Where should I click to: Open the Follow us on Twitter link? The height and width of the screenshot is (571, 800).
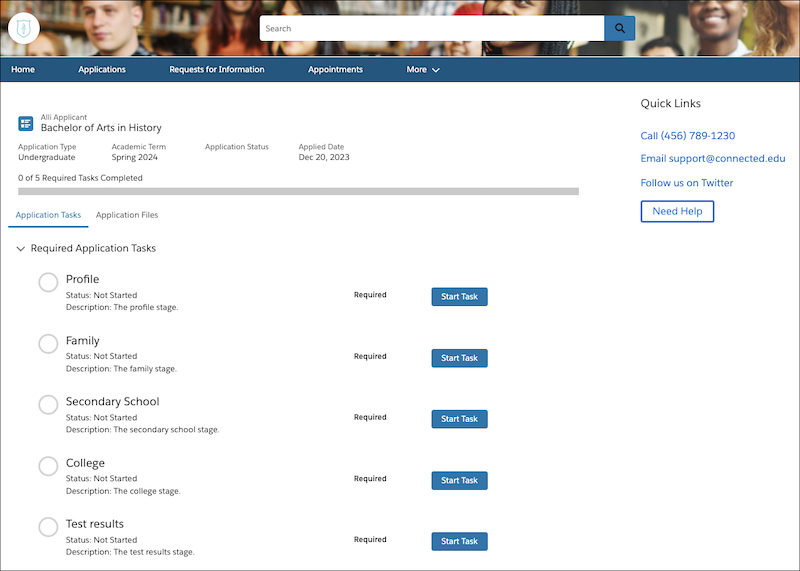click(x=687, y=183)
